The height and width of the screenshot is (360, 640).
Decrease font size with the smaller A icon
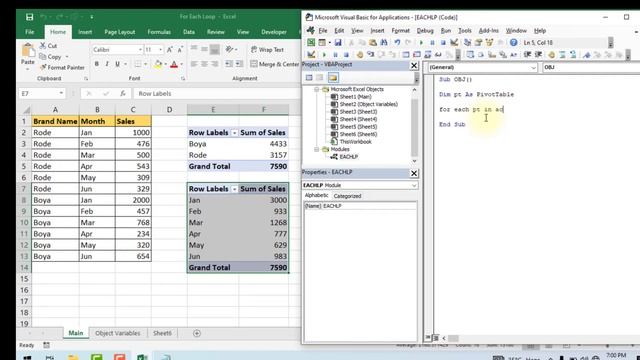click(x=180, y=49)
